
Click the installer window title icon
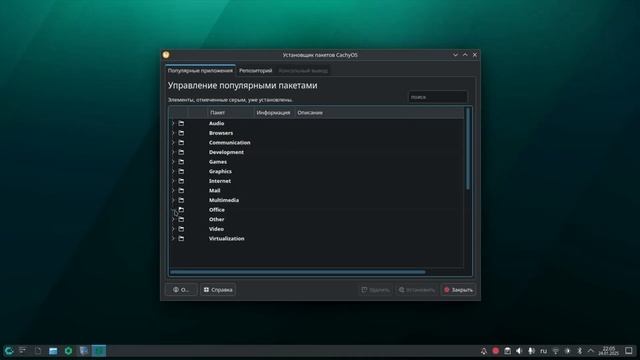166,55
